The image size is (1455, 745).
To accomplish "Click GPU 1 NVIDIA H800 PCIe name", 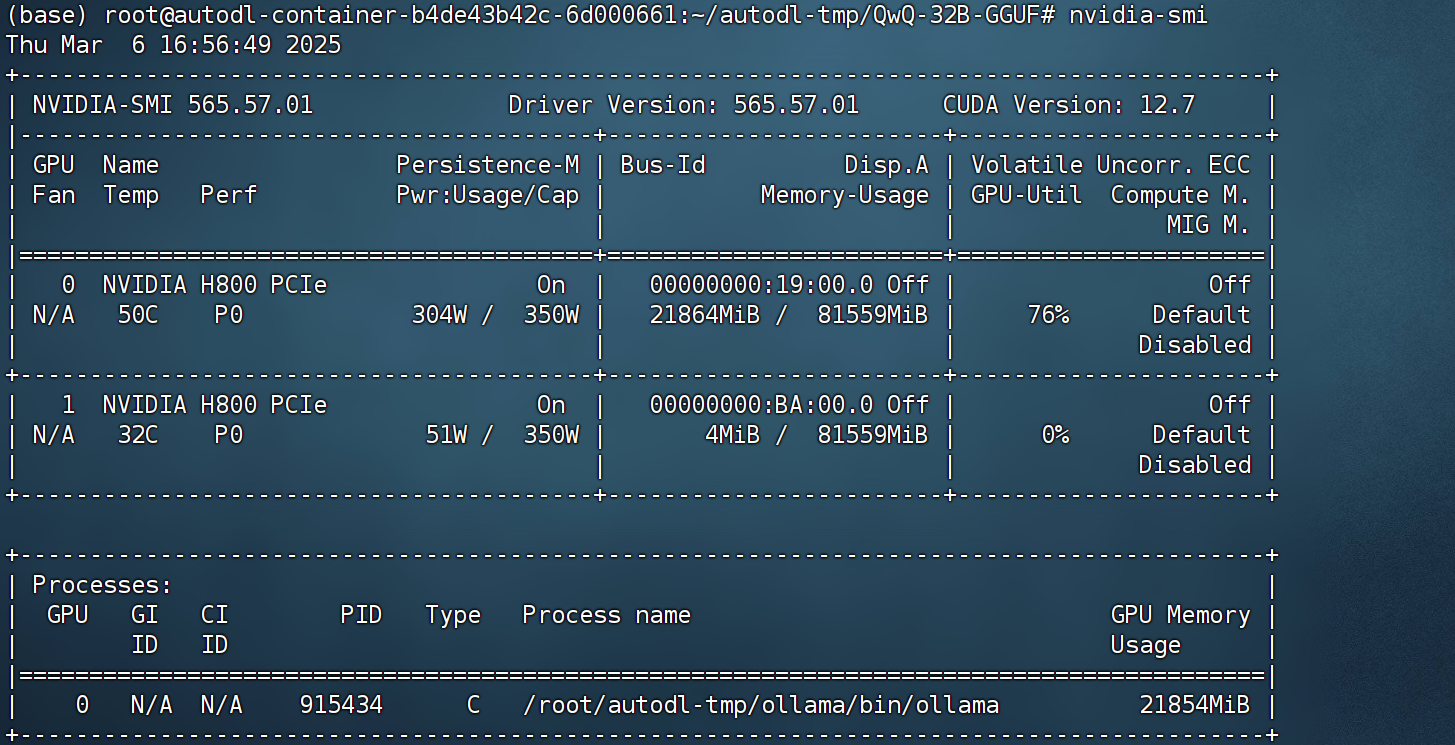I will [214, 405].
